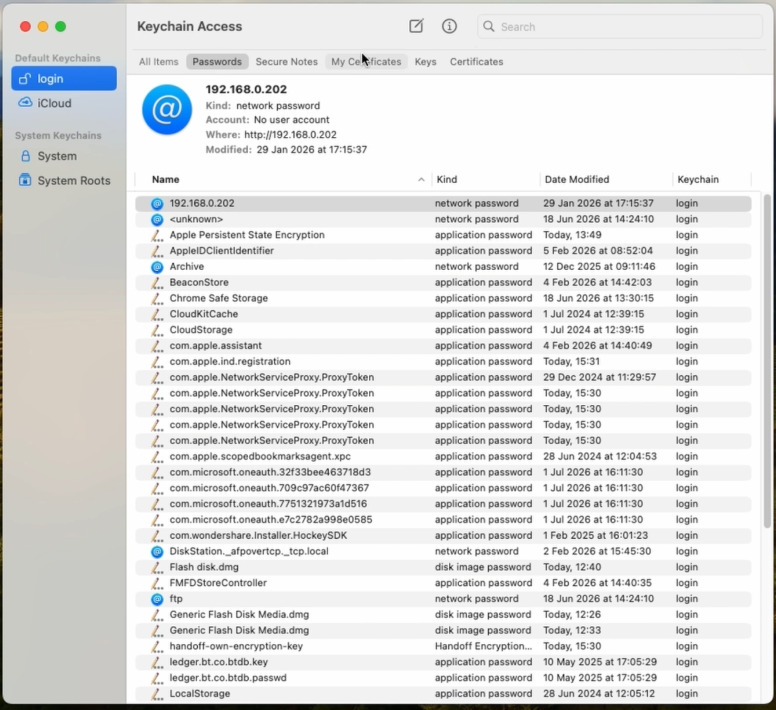
Task: Select com.microsoft.oneauth.7751321973a1d516 entry
Action: (443, 504)
